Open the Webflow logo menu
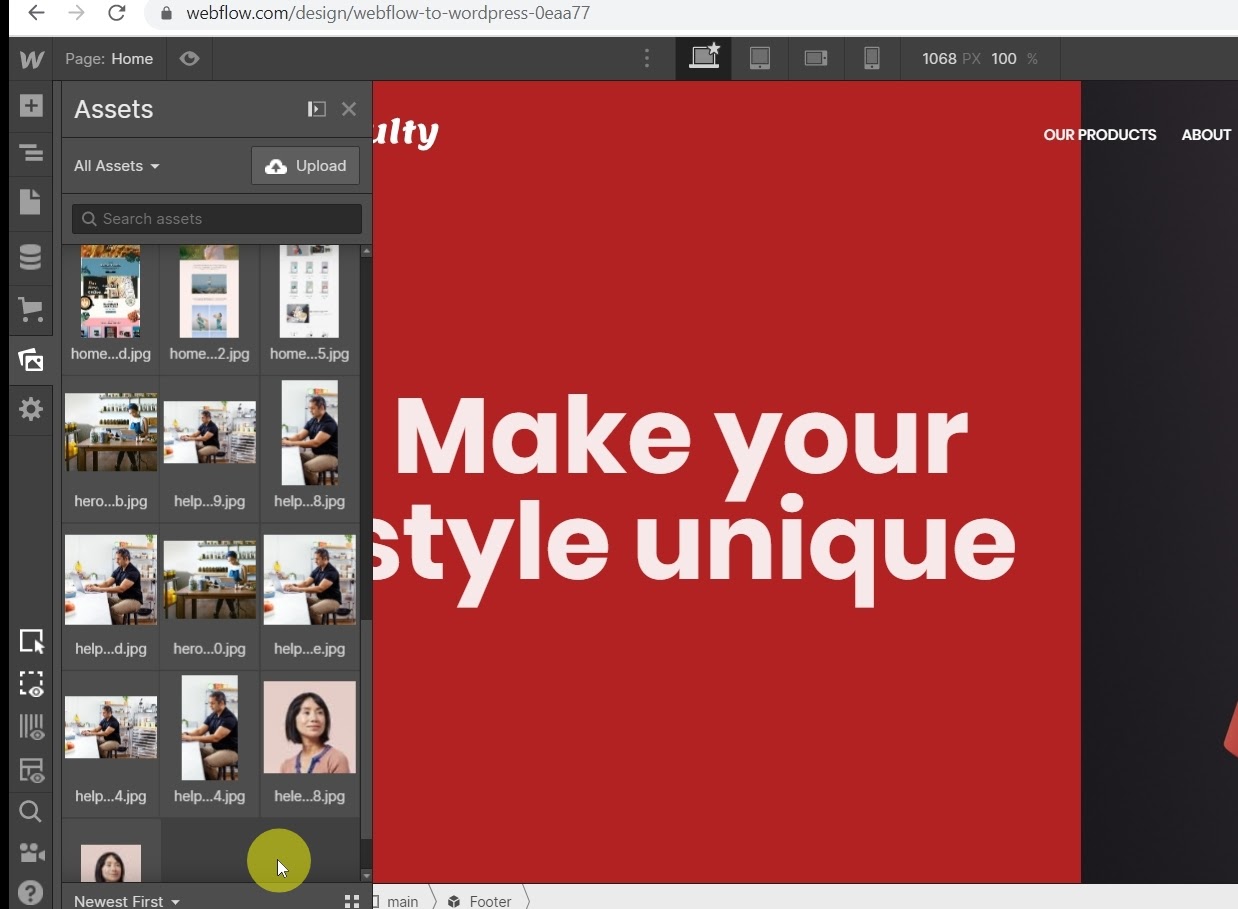This screenshot has height=909, width=1238. [x=31, y=59]
